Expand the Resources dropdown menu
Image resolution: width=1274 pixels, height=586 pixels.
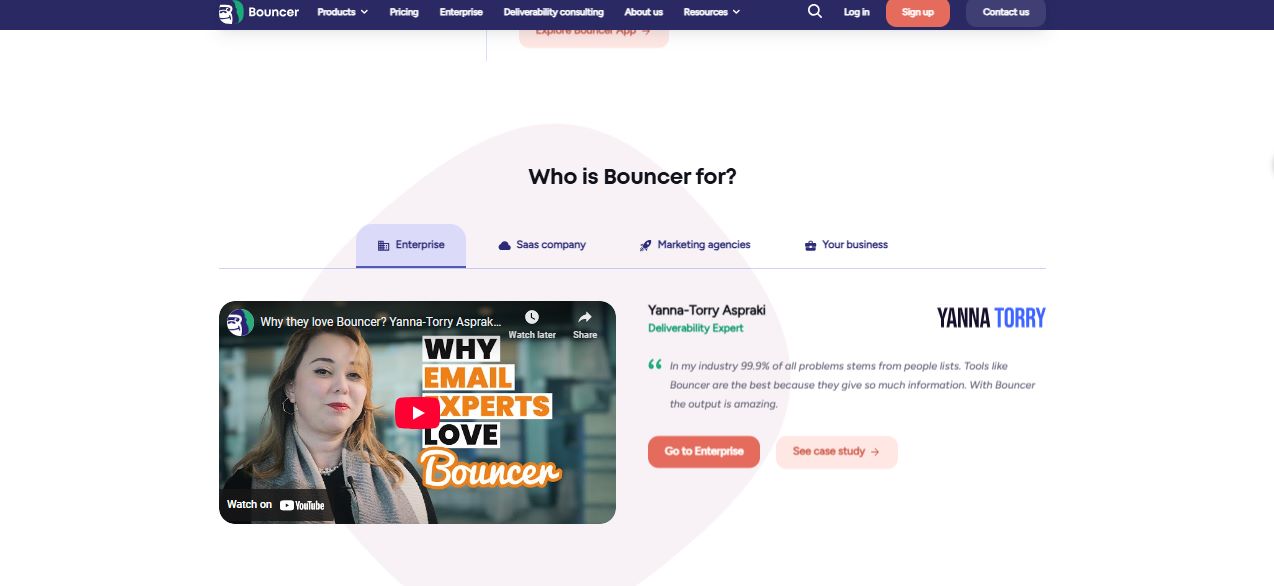pyautogui.click(x=712, y=12)
